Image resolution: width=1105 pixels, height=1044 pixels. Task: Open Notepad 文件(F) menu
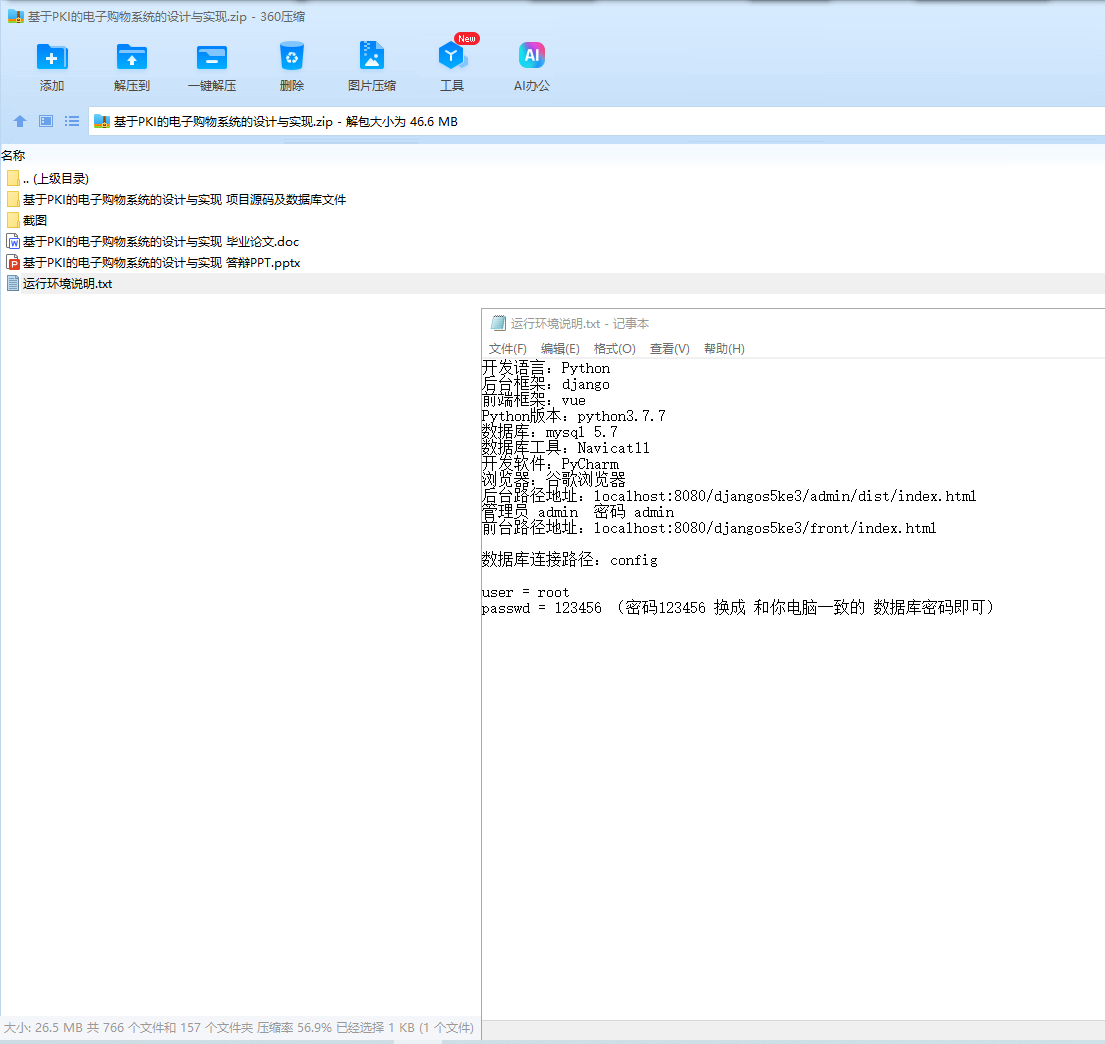(507, 348)
